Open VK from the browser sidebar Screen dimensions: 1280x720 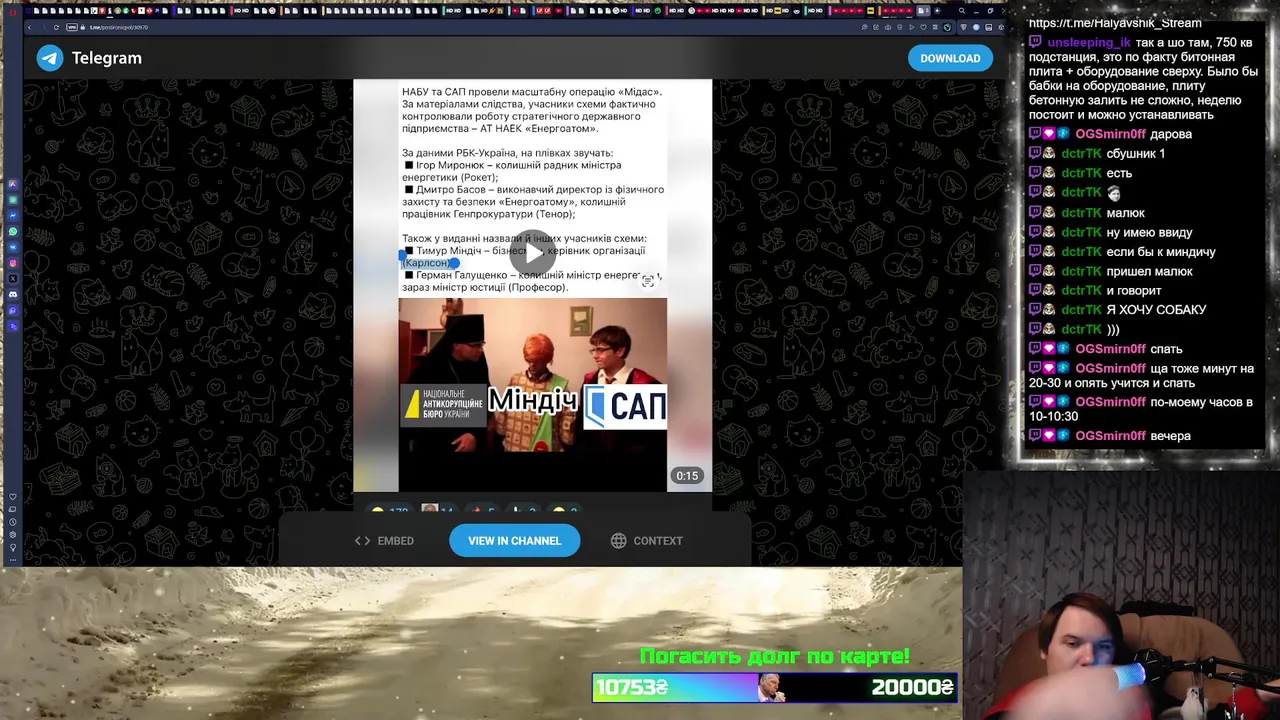pyautogui.click(x=13, y=247)
